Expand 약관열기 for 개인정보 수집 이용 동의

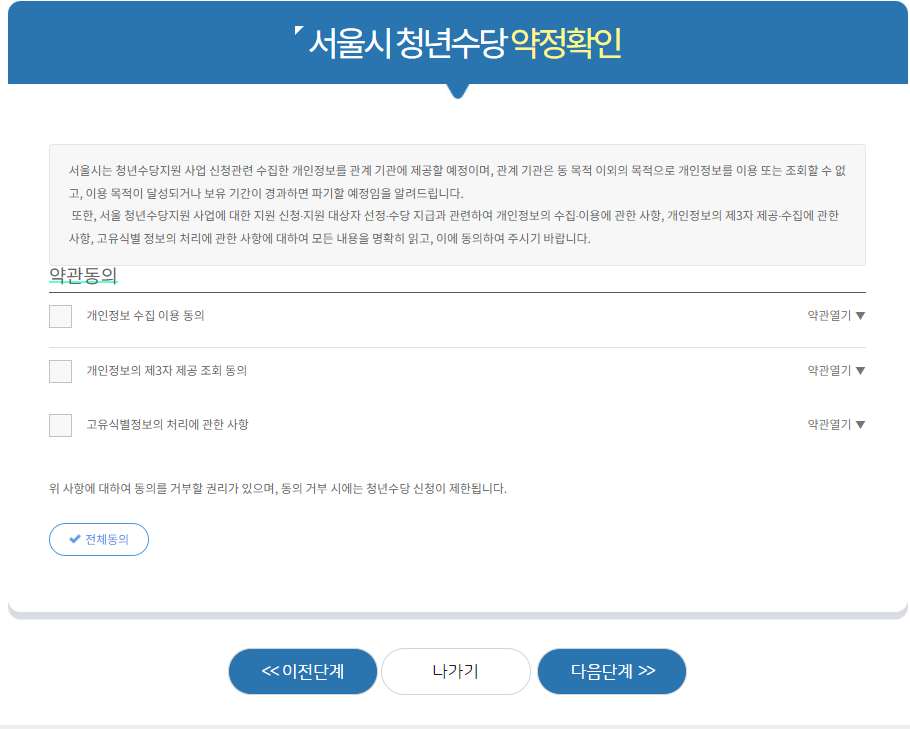point(836,316)
